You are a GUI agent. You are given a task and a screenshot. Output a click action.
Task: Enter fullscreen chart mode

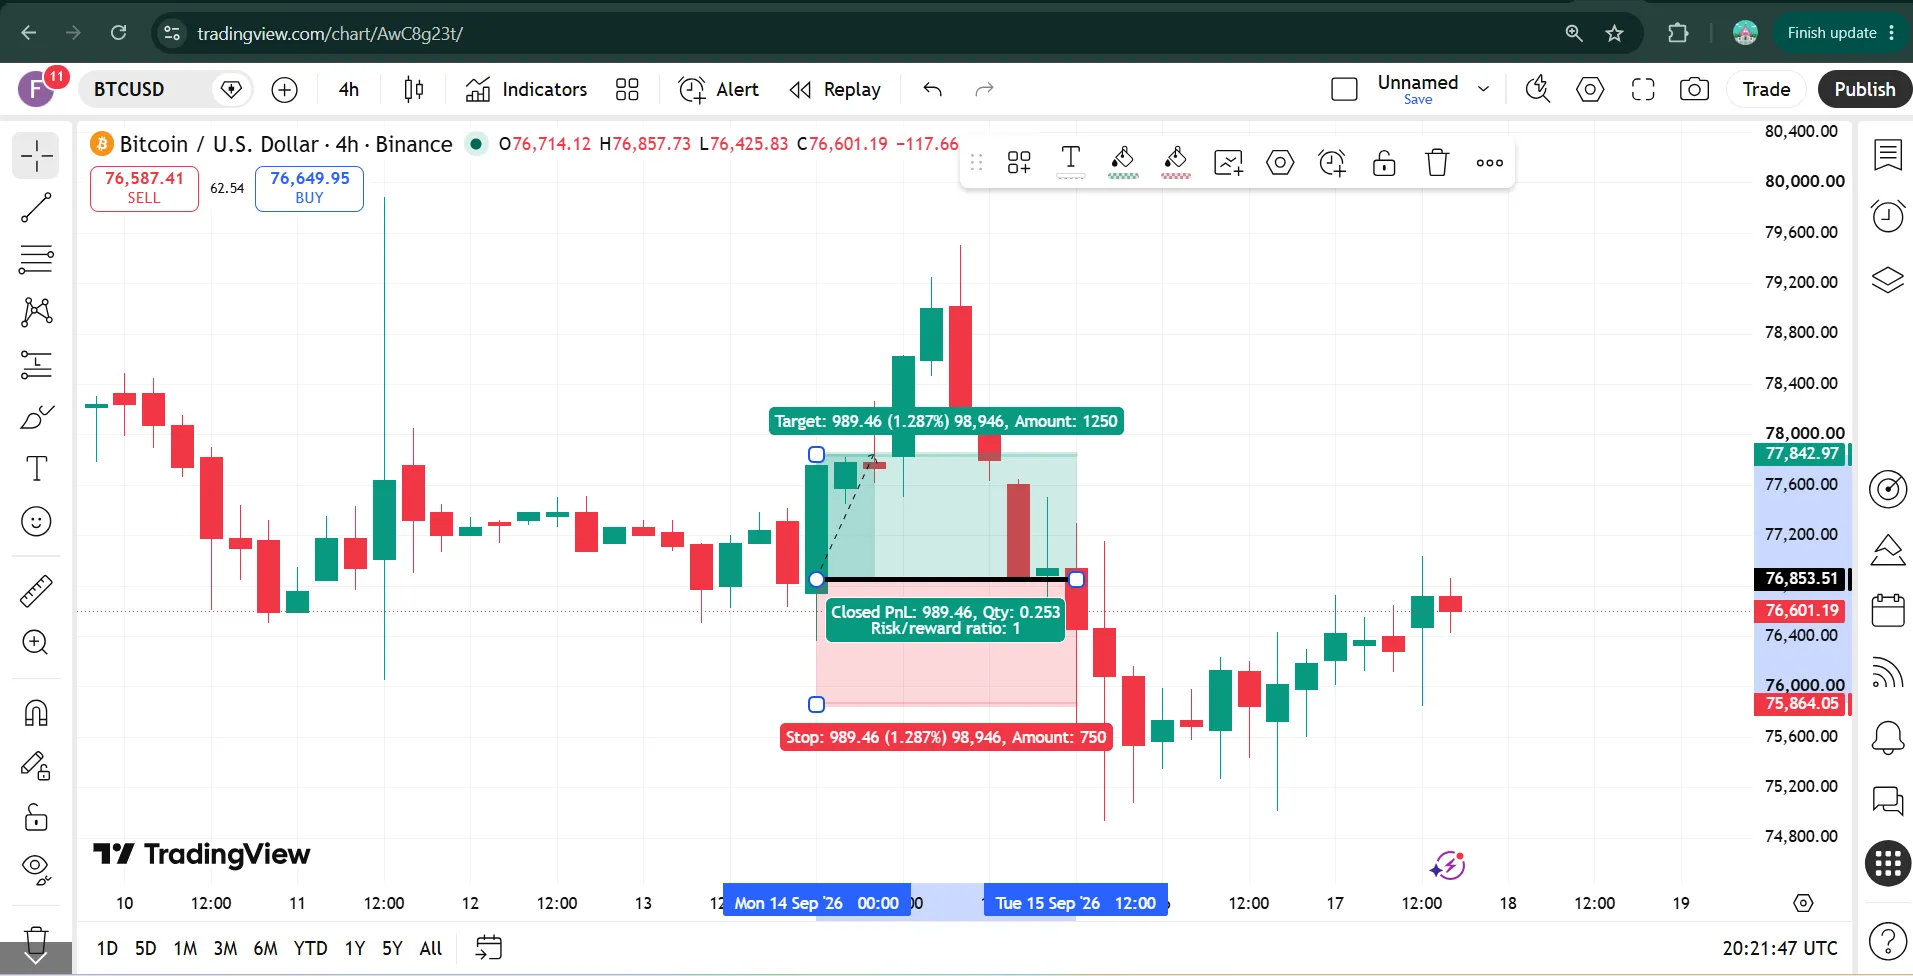click(x=1642, y=89)
